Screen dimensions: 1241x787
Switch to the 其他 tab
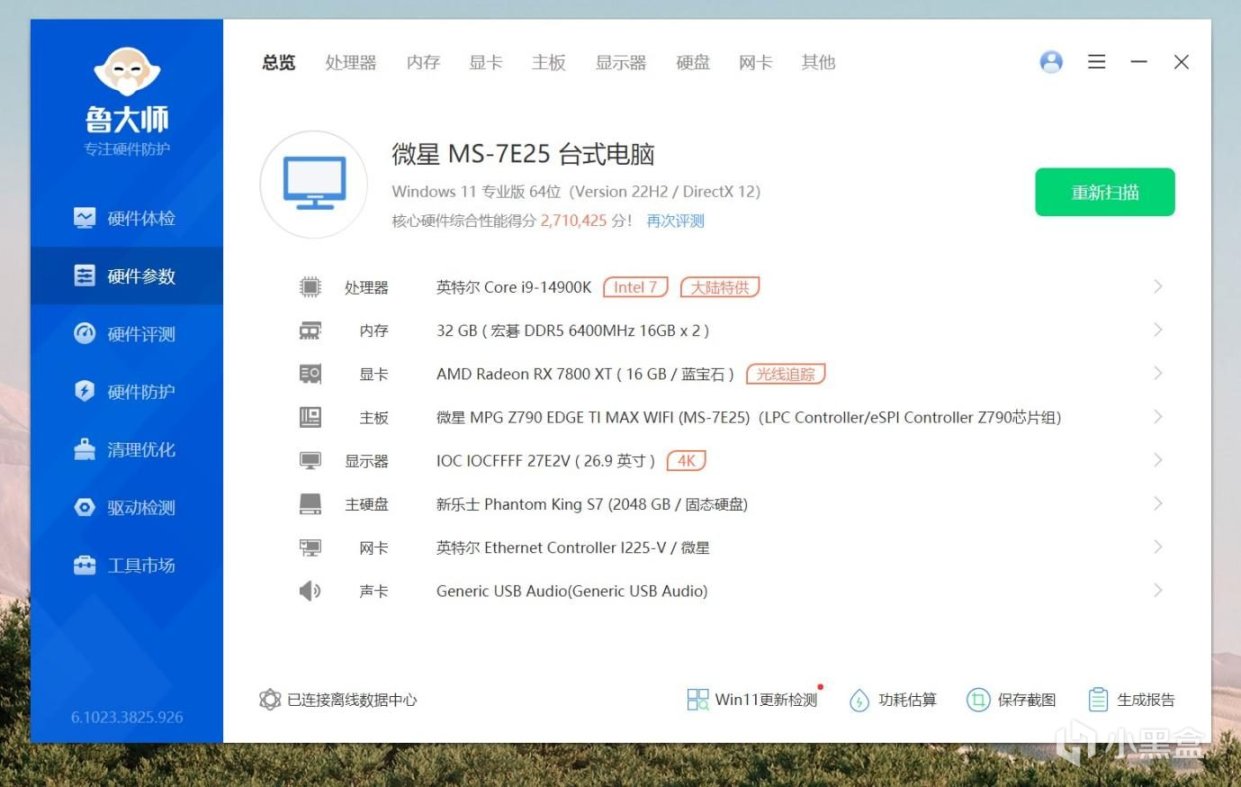click(818, 62)
